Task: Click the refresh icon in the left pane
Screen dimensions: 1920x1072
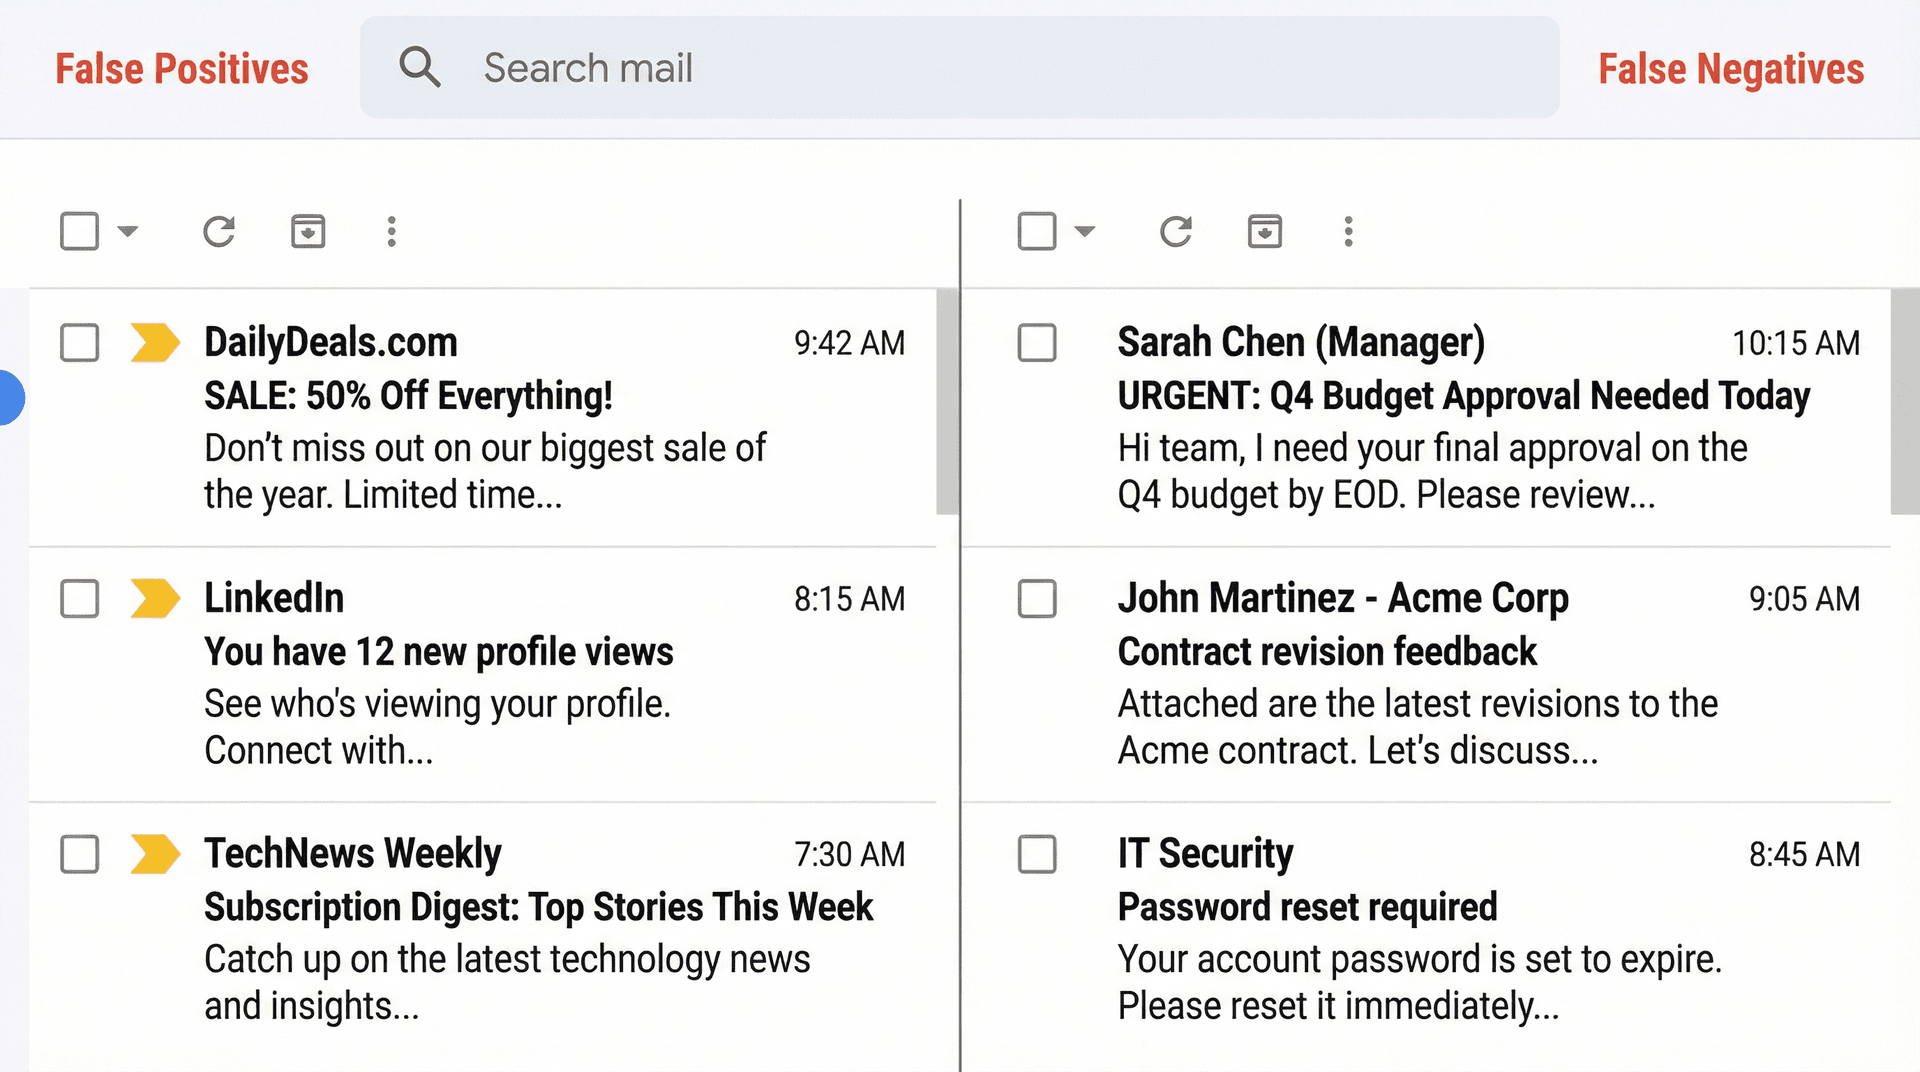Action: 219,231
